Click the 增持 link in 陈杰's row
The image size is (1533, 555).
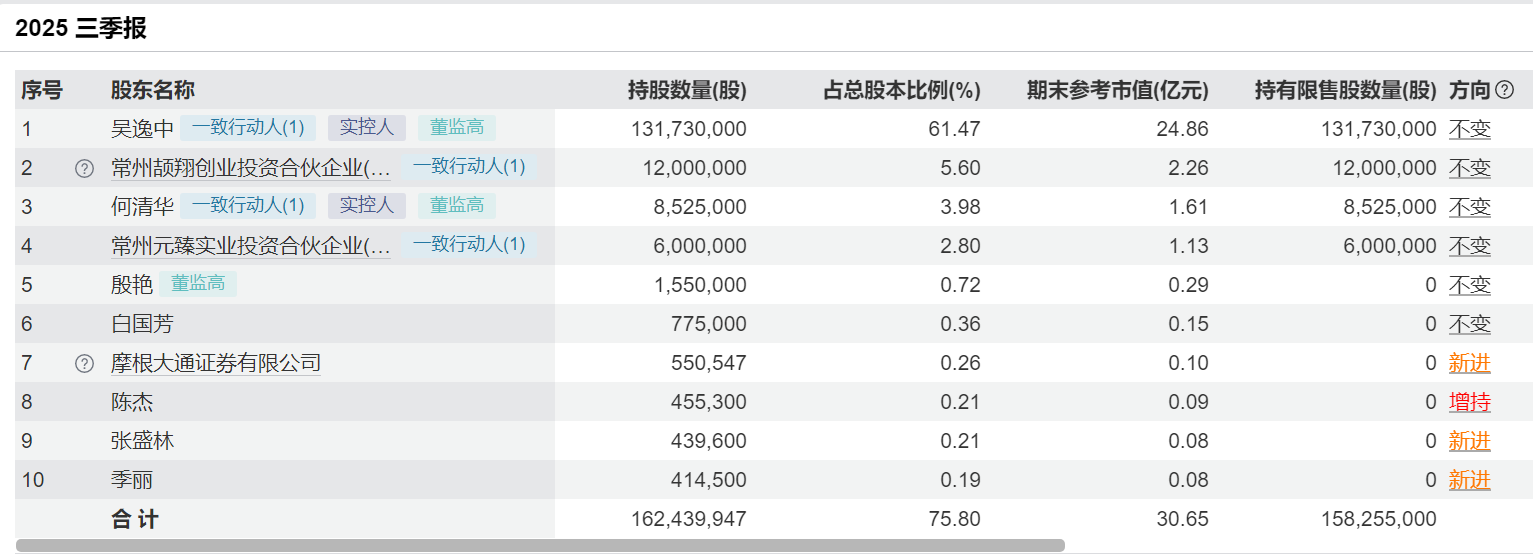click(1469, 403)
